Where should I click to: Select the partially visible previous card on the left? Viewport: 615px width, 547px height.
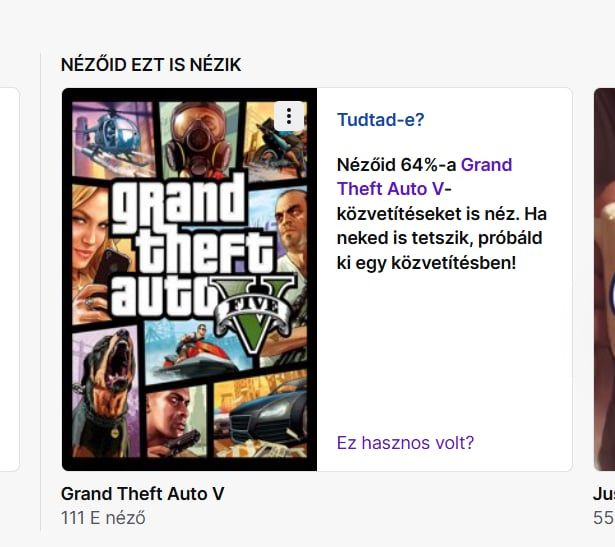tap(9, 279)
